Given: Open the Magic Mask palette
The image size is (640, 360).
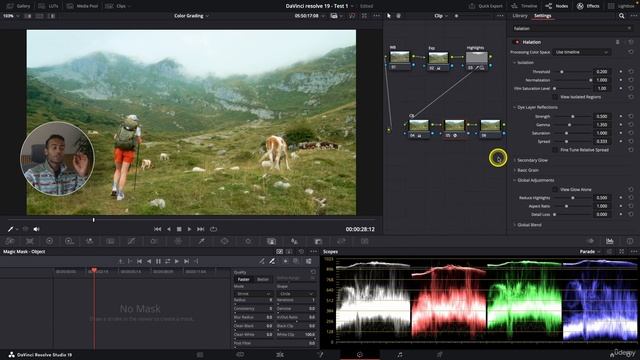Looking at the screenshot, I should click(271, 242).
